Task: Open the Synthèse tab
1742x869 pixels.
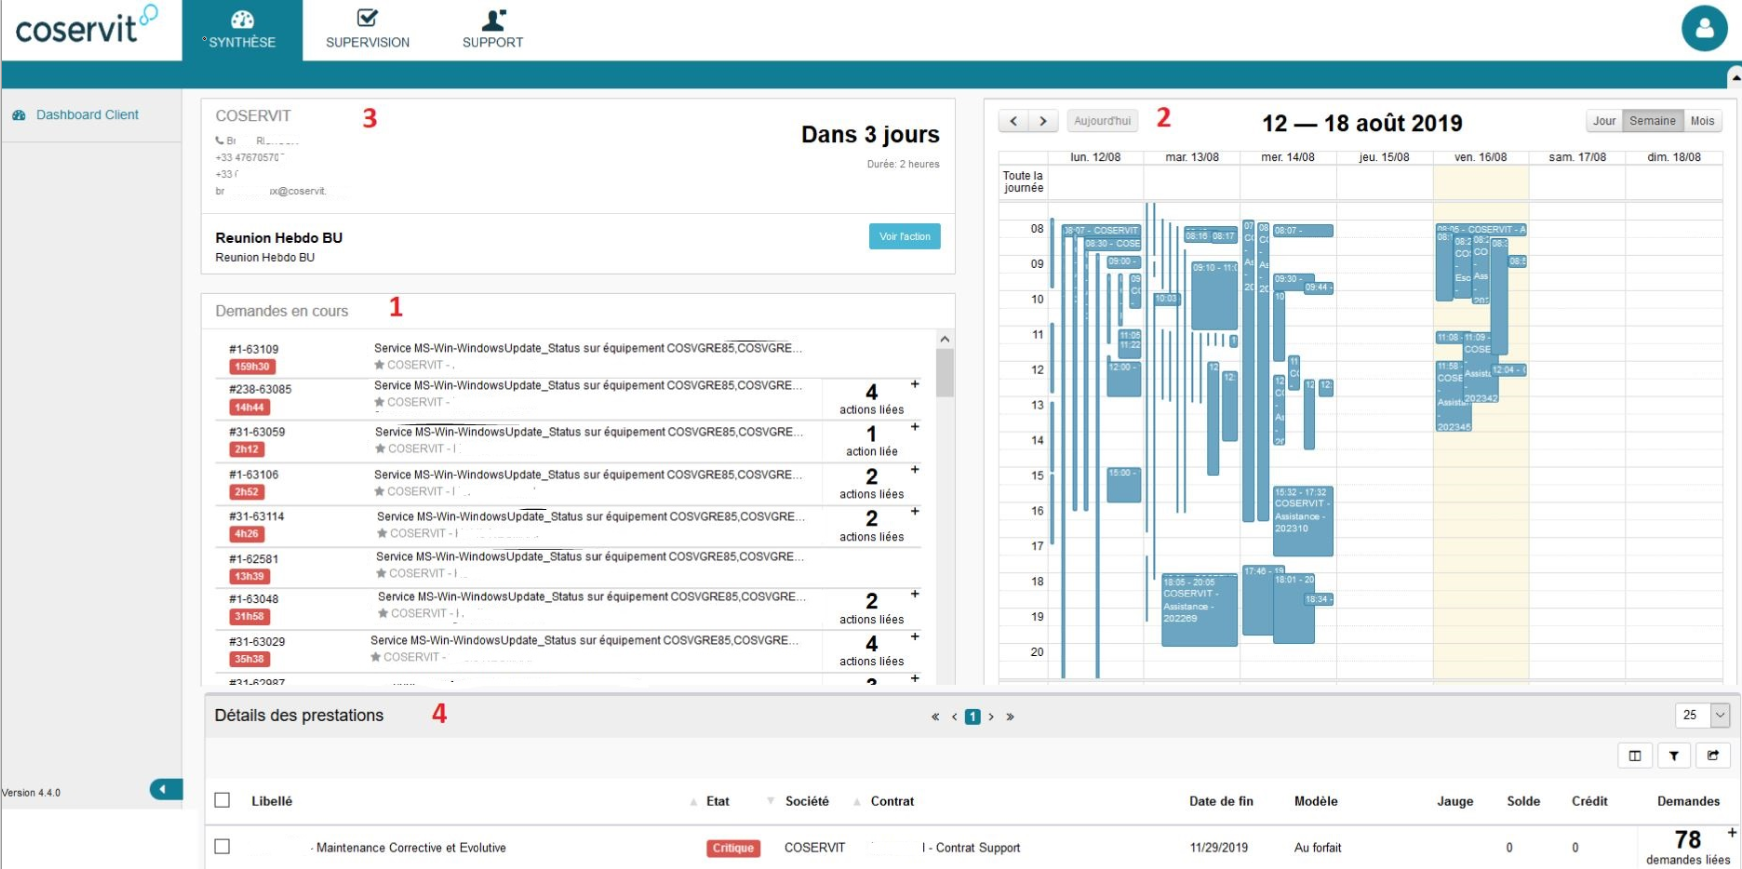Action: tap(242, 30)
